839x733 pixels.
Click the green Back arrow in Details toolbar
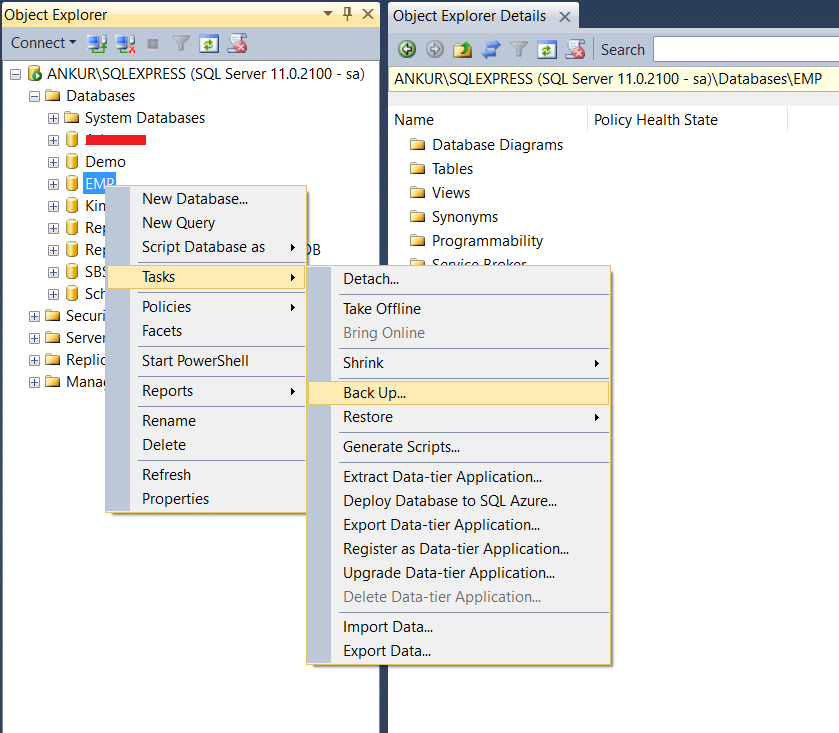click(407, 49)
